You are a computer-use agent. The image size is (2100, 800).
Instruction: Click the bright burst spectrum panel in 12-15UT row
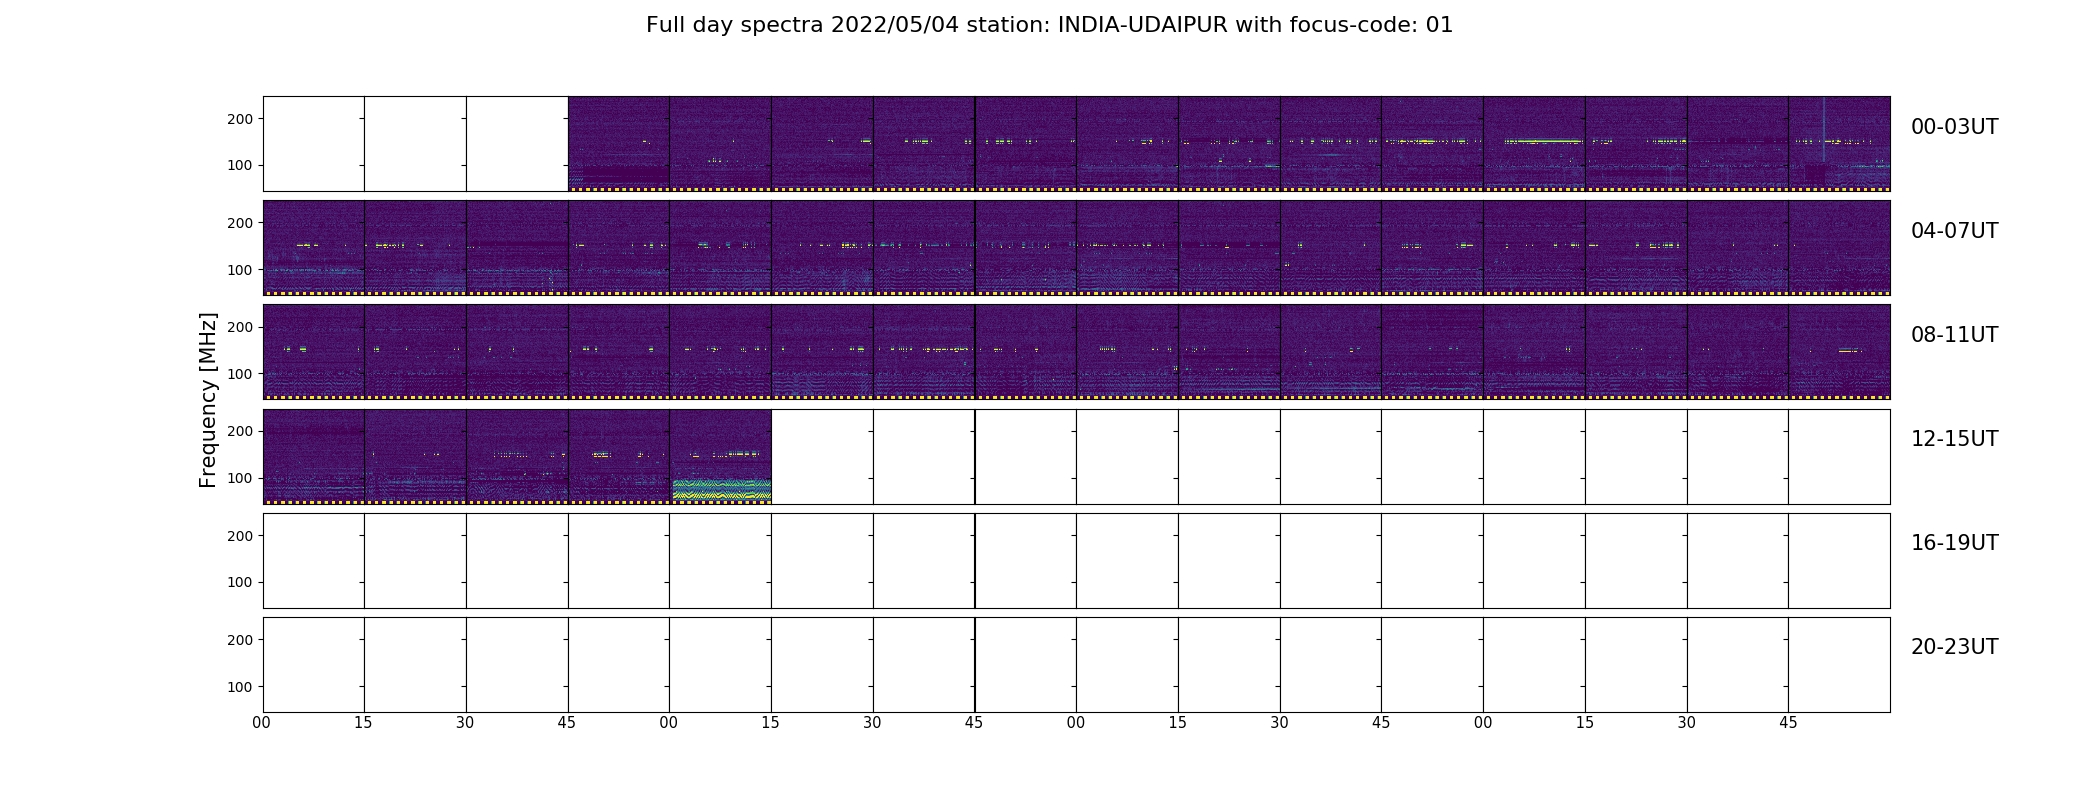[721, 456]
